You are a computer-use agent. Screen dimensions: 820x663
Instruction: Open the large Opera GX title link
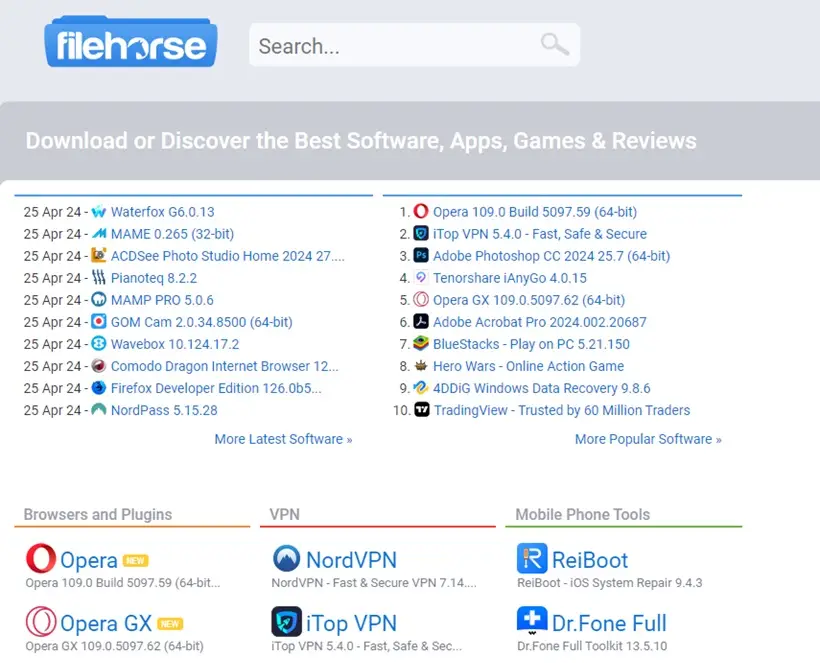106,623
